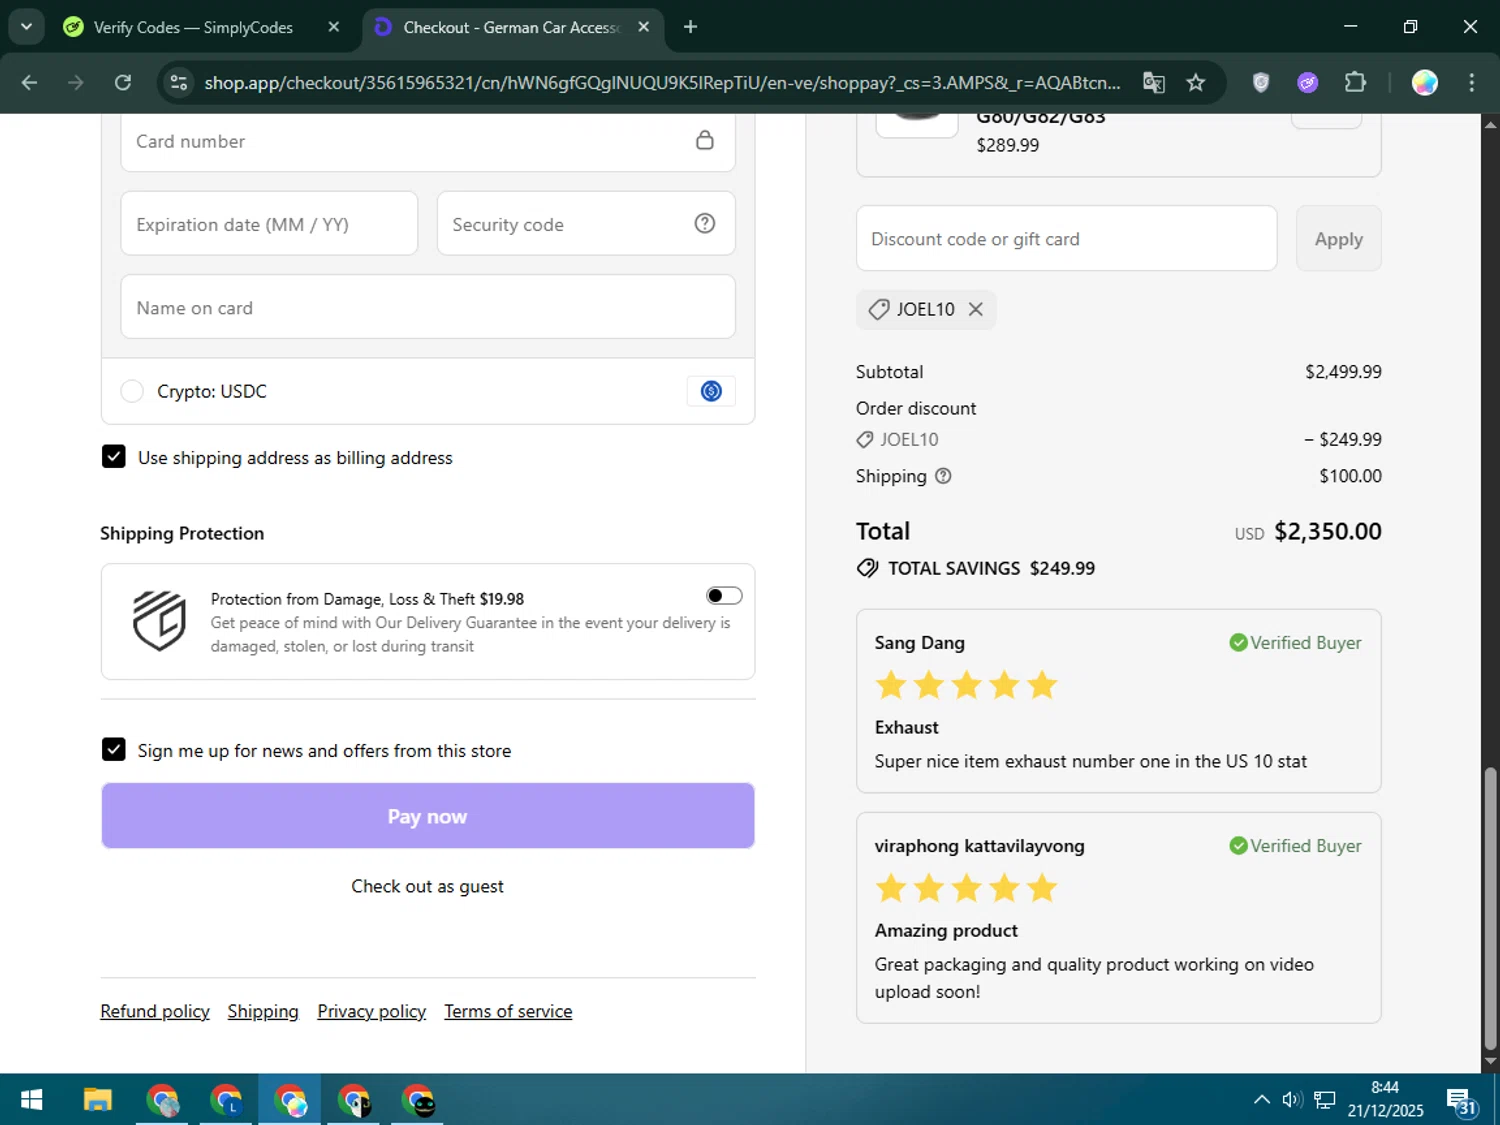This screenshot has width=1500, height=1125.
Task: Click the browser back arrow
Action: (x=29, y=82)
